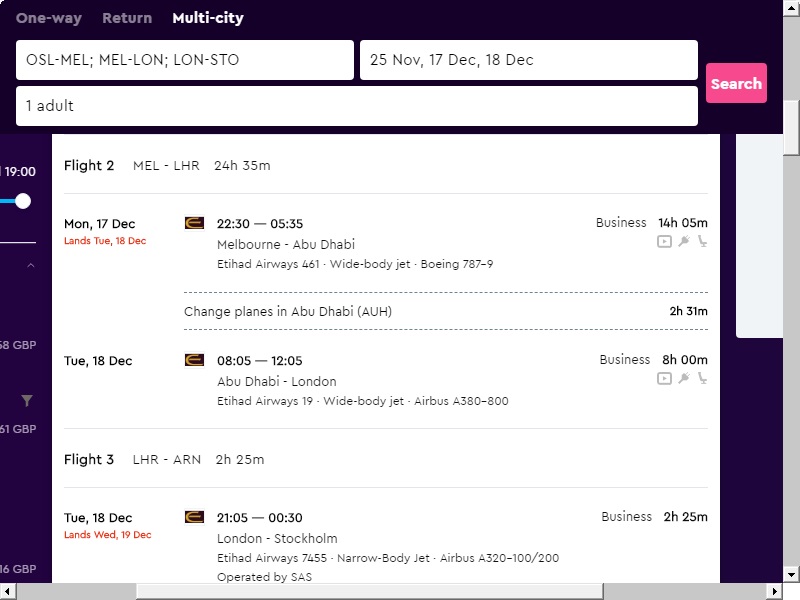The height and width of the screenshot is (600, 800).
Task: Click power outlet icon on Melbourne - Abu Dhabi segment
Action: [684, 241]
